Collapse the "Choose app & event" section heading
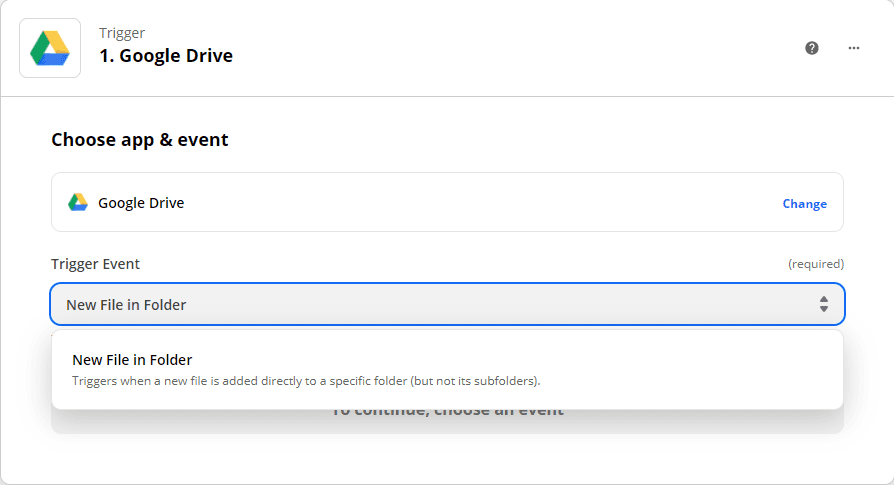 tap(140, 140)
